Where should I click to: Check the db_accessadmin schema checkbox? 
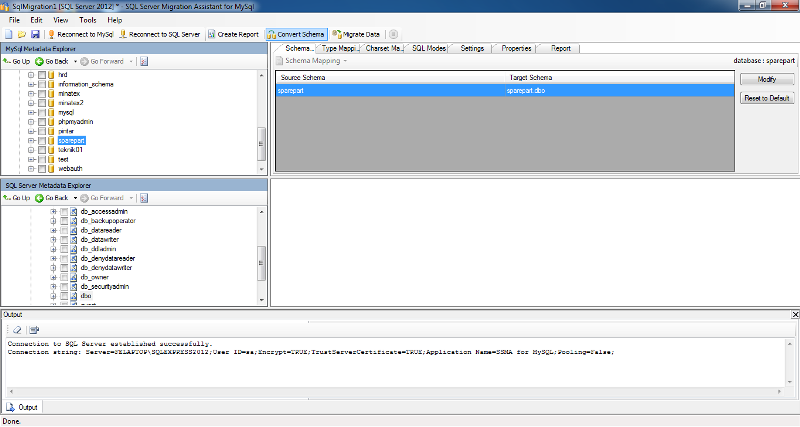pos(64,212)
